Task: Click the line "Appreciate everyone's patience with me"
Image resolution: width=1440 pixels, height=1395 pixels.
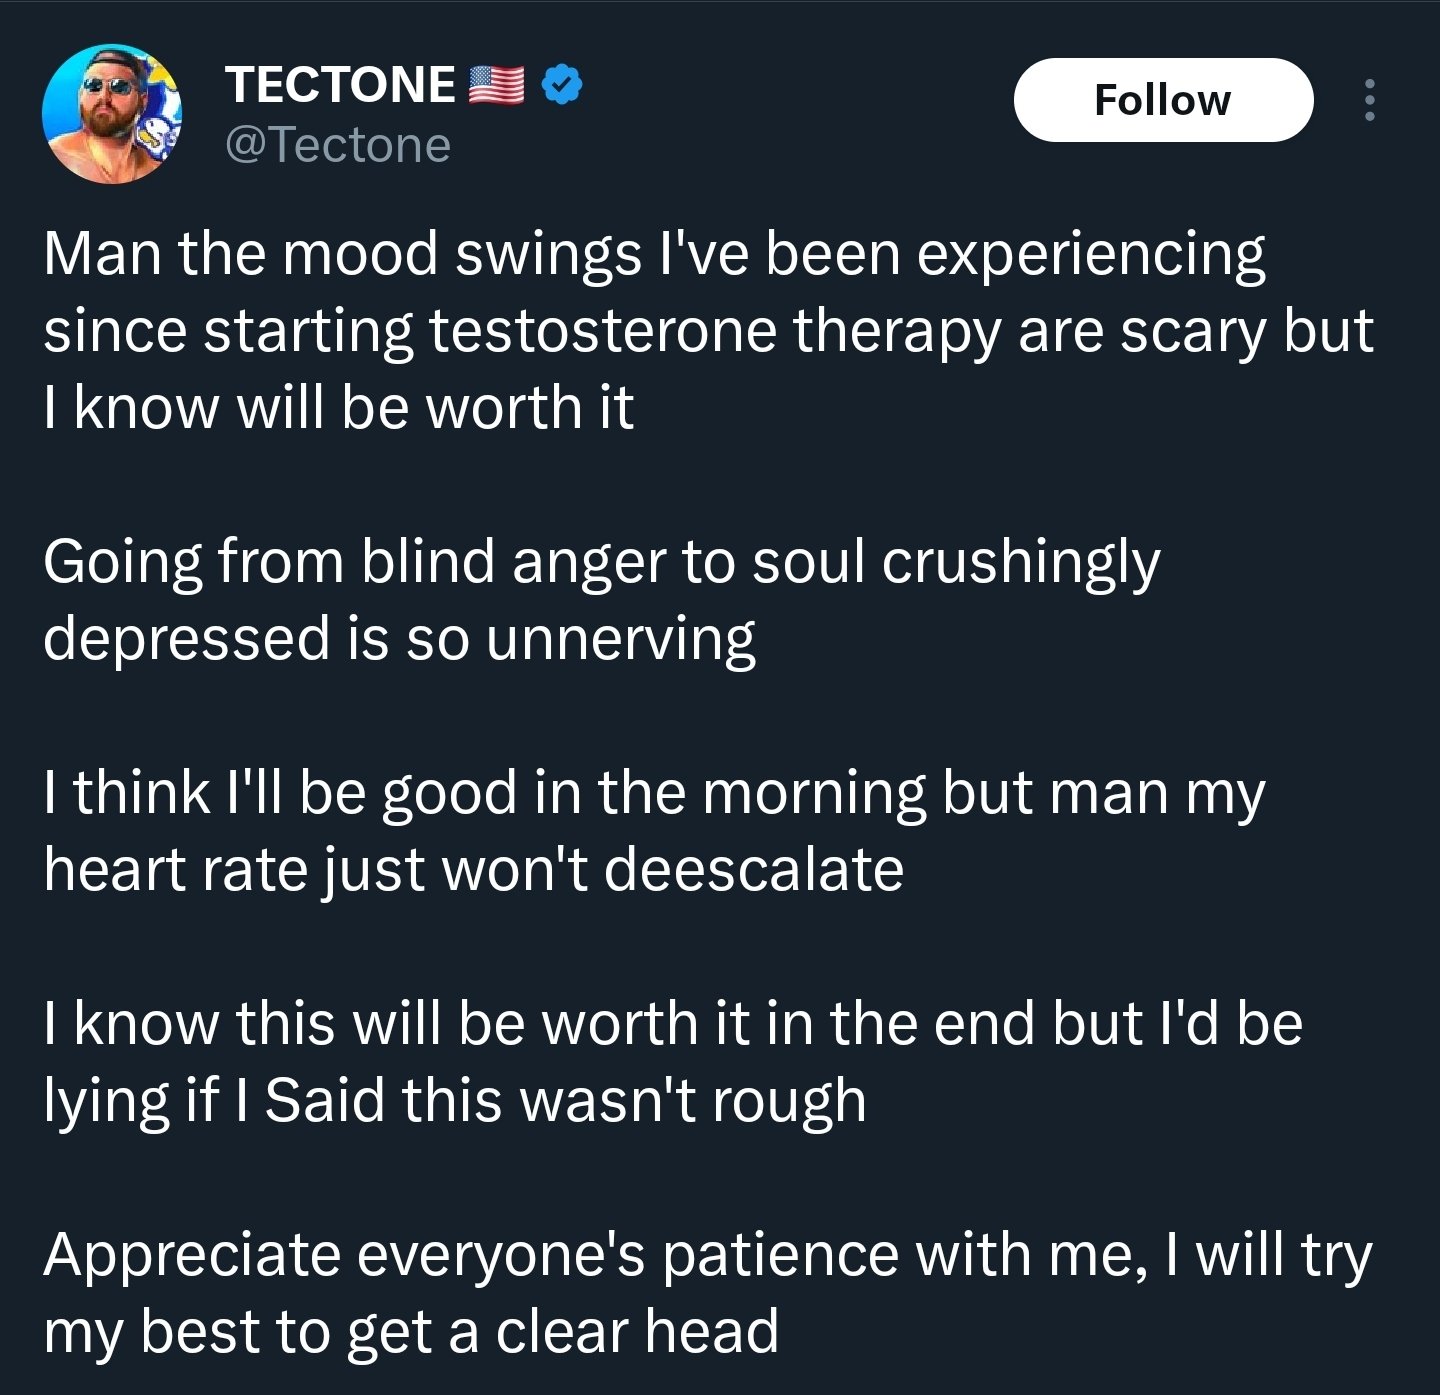Action: [x=707, y=1255]
